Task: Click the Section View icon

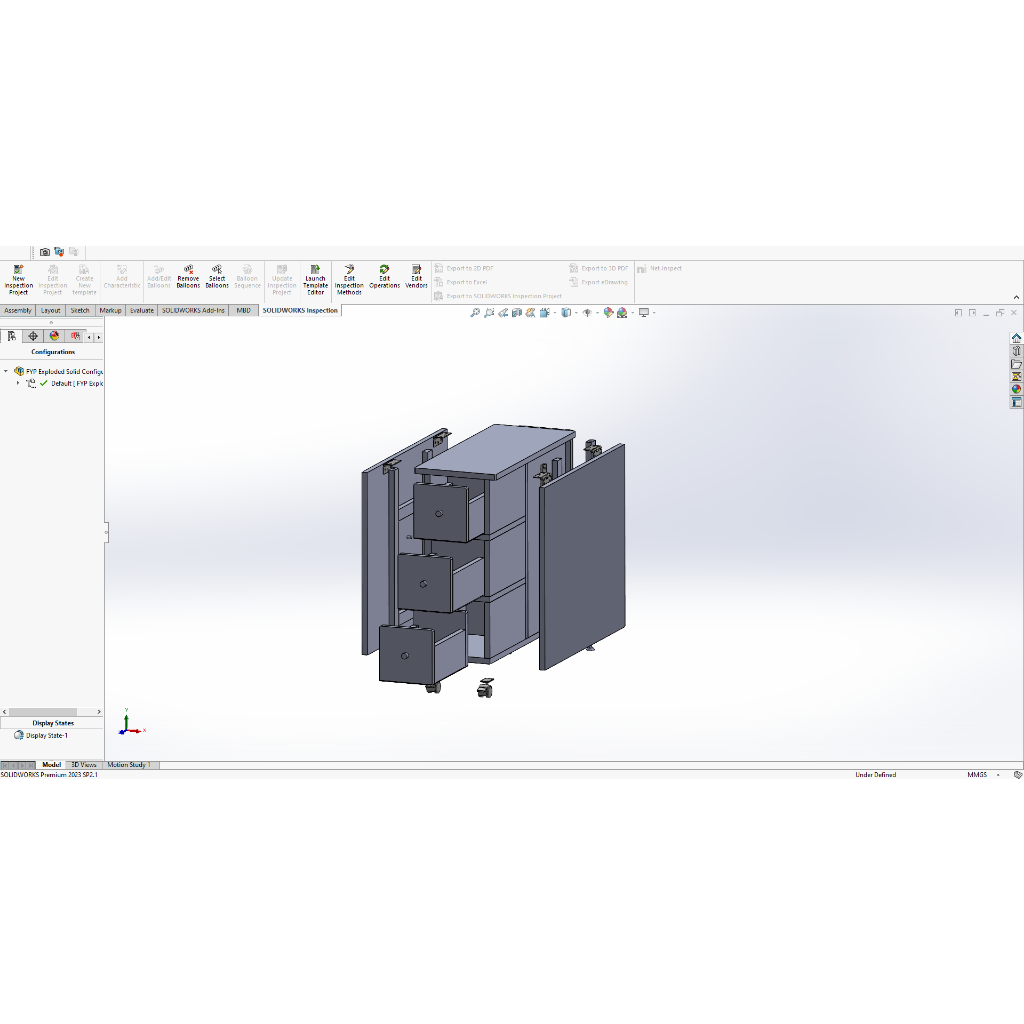Action: click(517, 313)
